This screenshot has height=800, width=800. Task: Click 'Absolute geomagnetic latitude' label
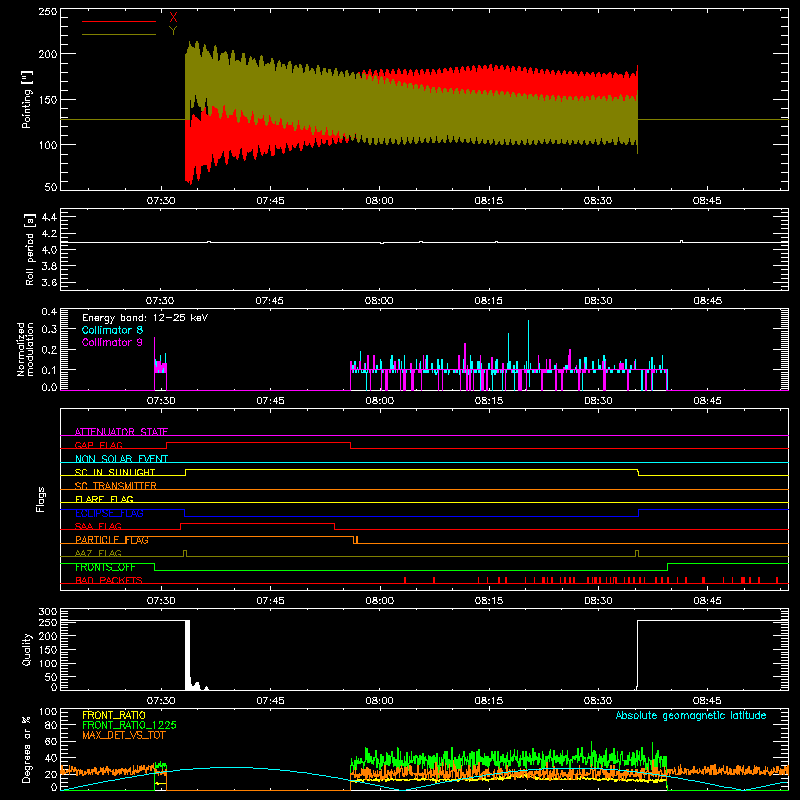pyautogui.click(x=691, y=715)
